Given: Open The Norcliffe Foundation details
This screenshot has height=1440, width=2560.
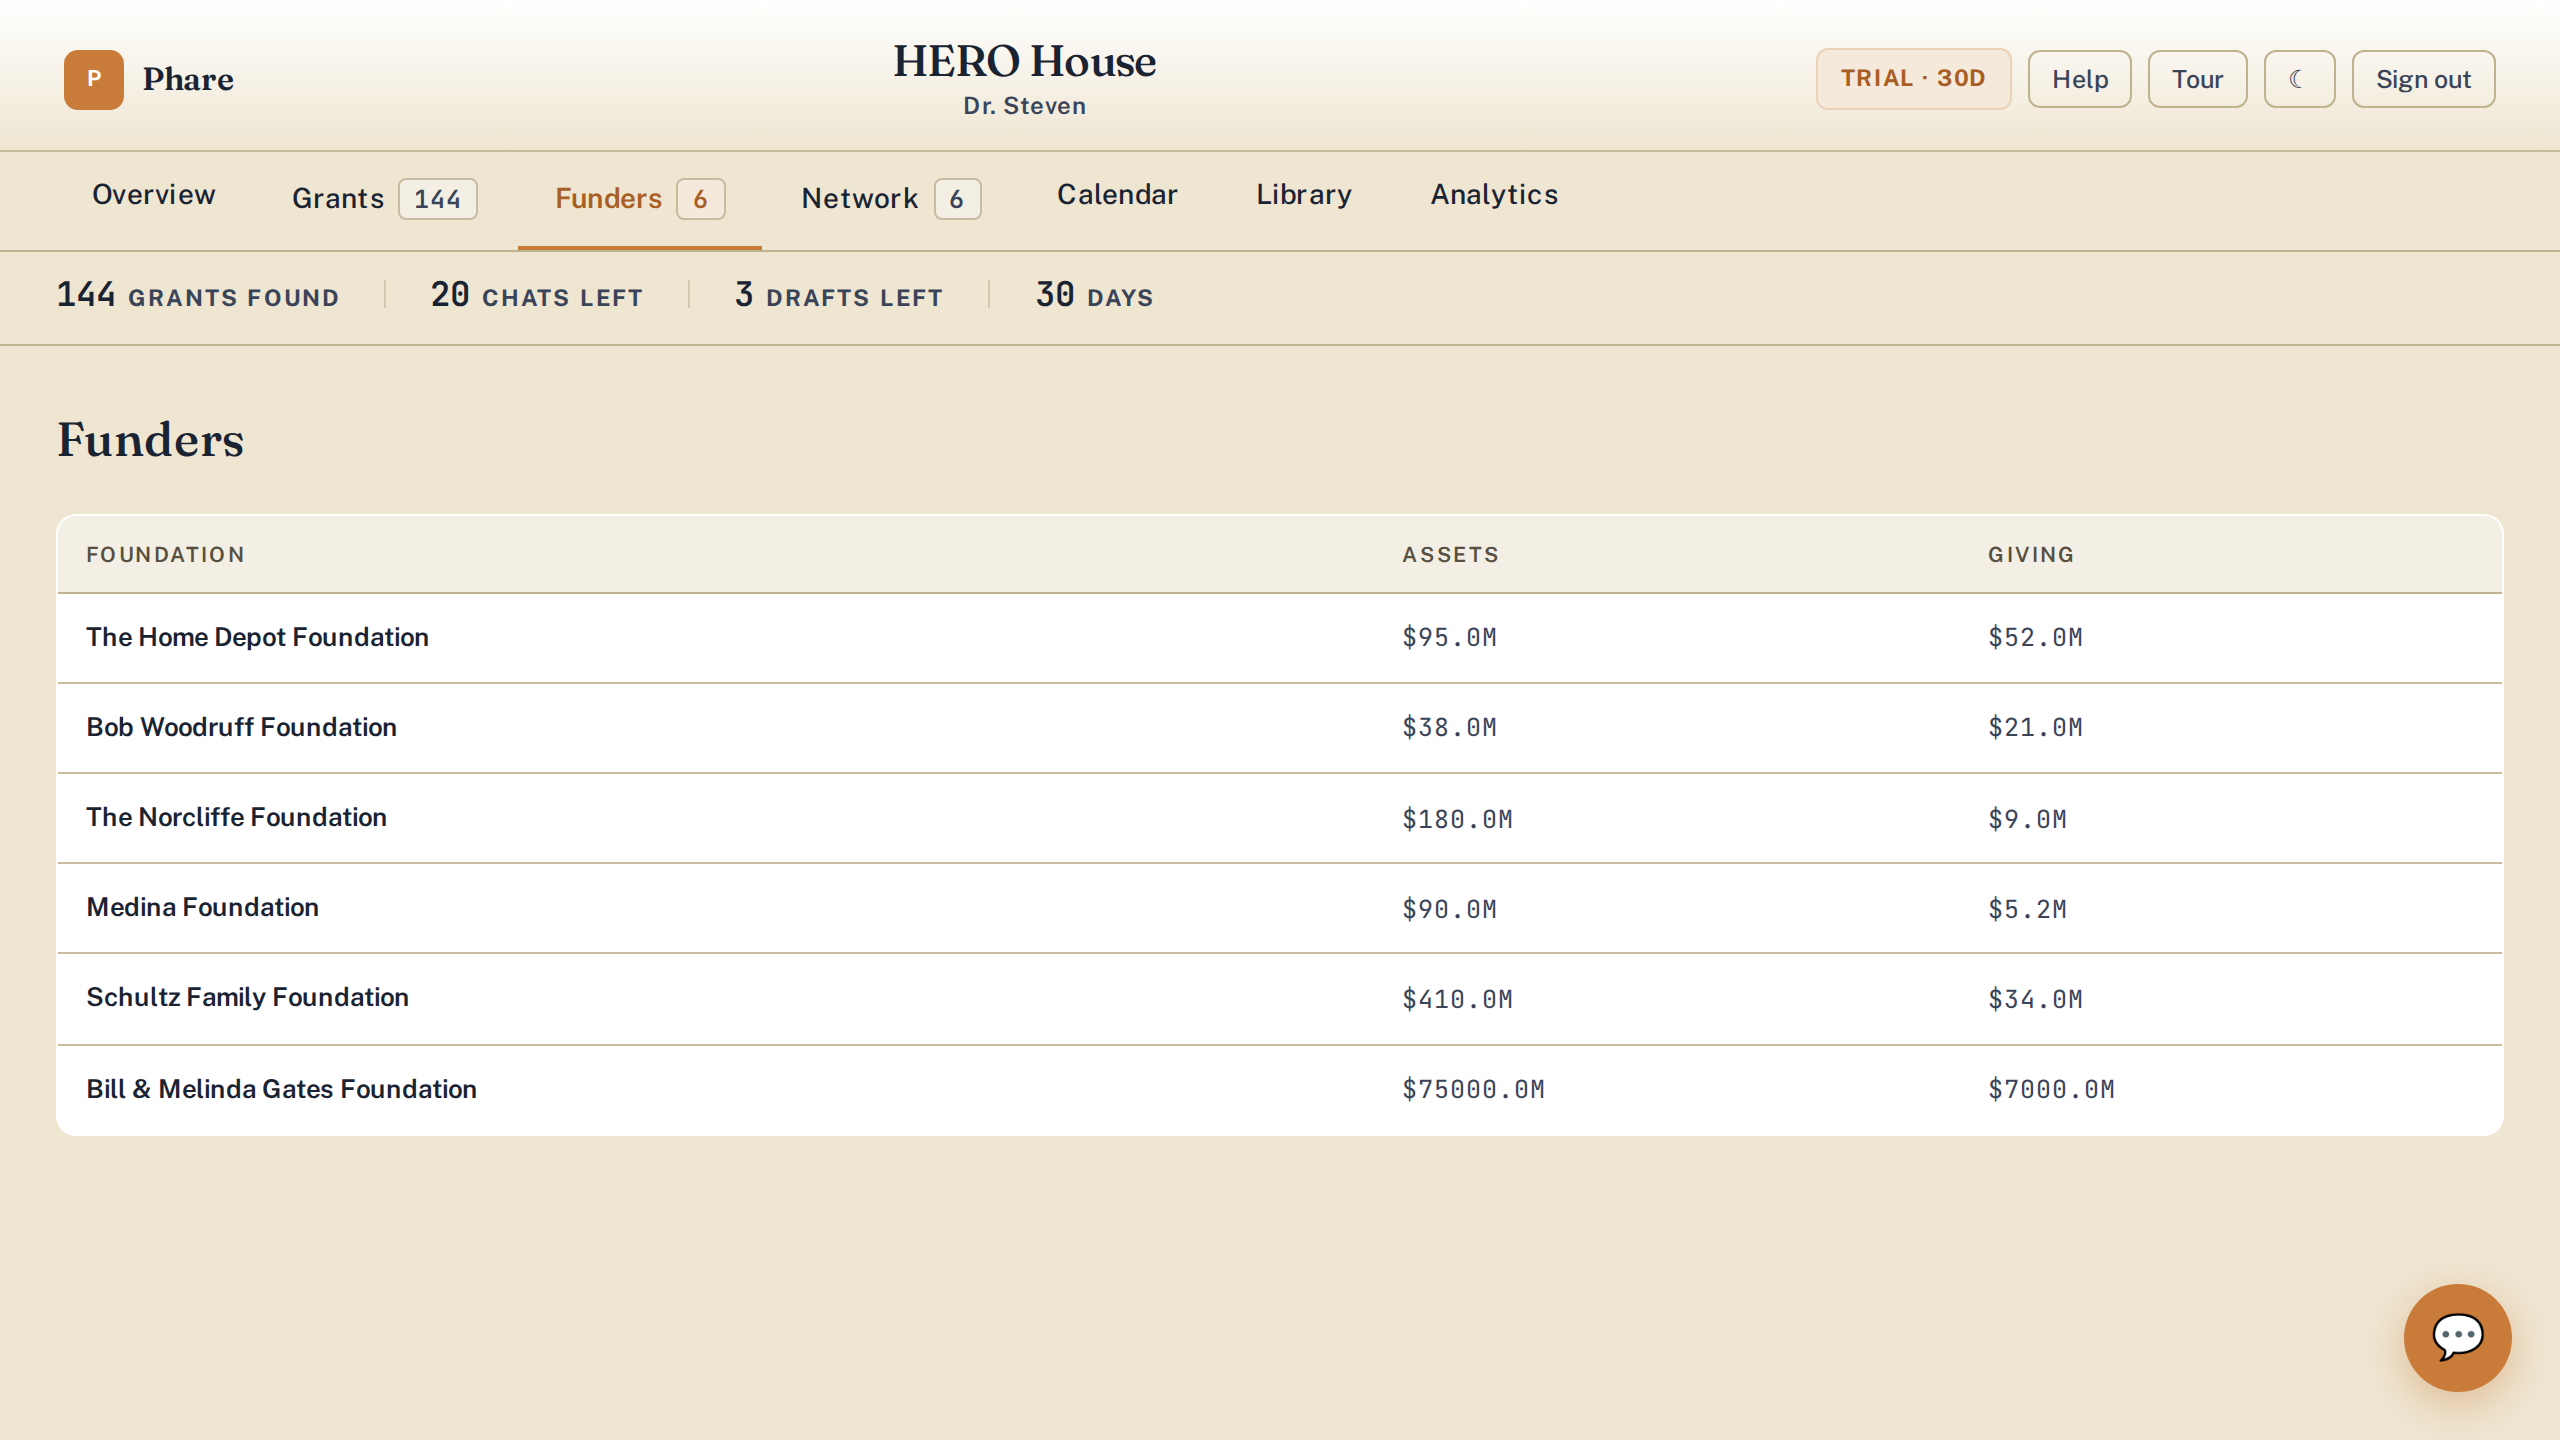Looking at the screenshot, I should coord(1280,818).
